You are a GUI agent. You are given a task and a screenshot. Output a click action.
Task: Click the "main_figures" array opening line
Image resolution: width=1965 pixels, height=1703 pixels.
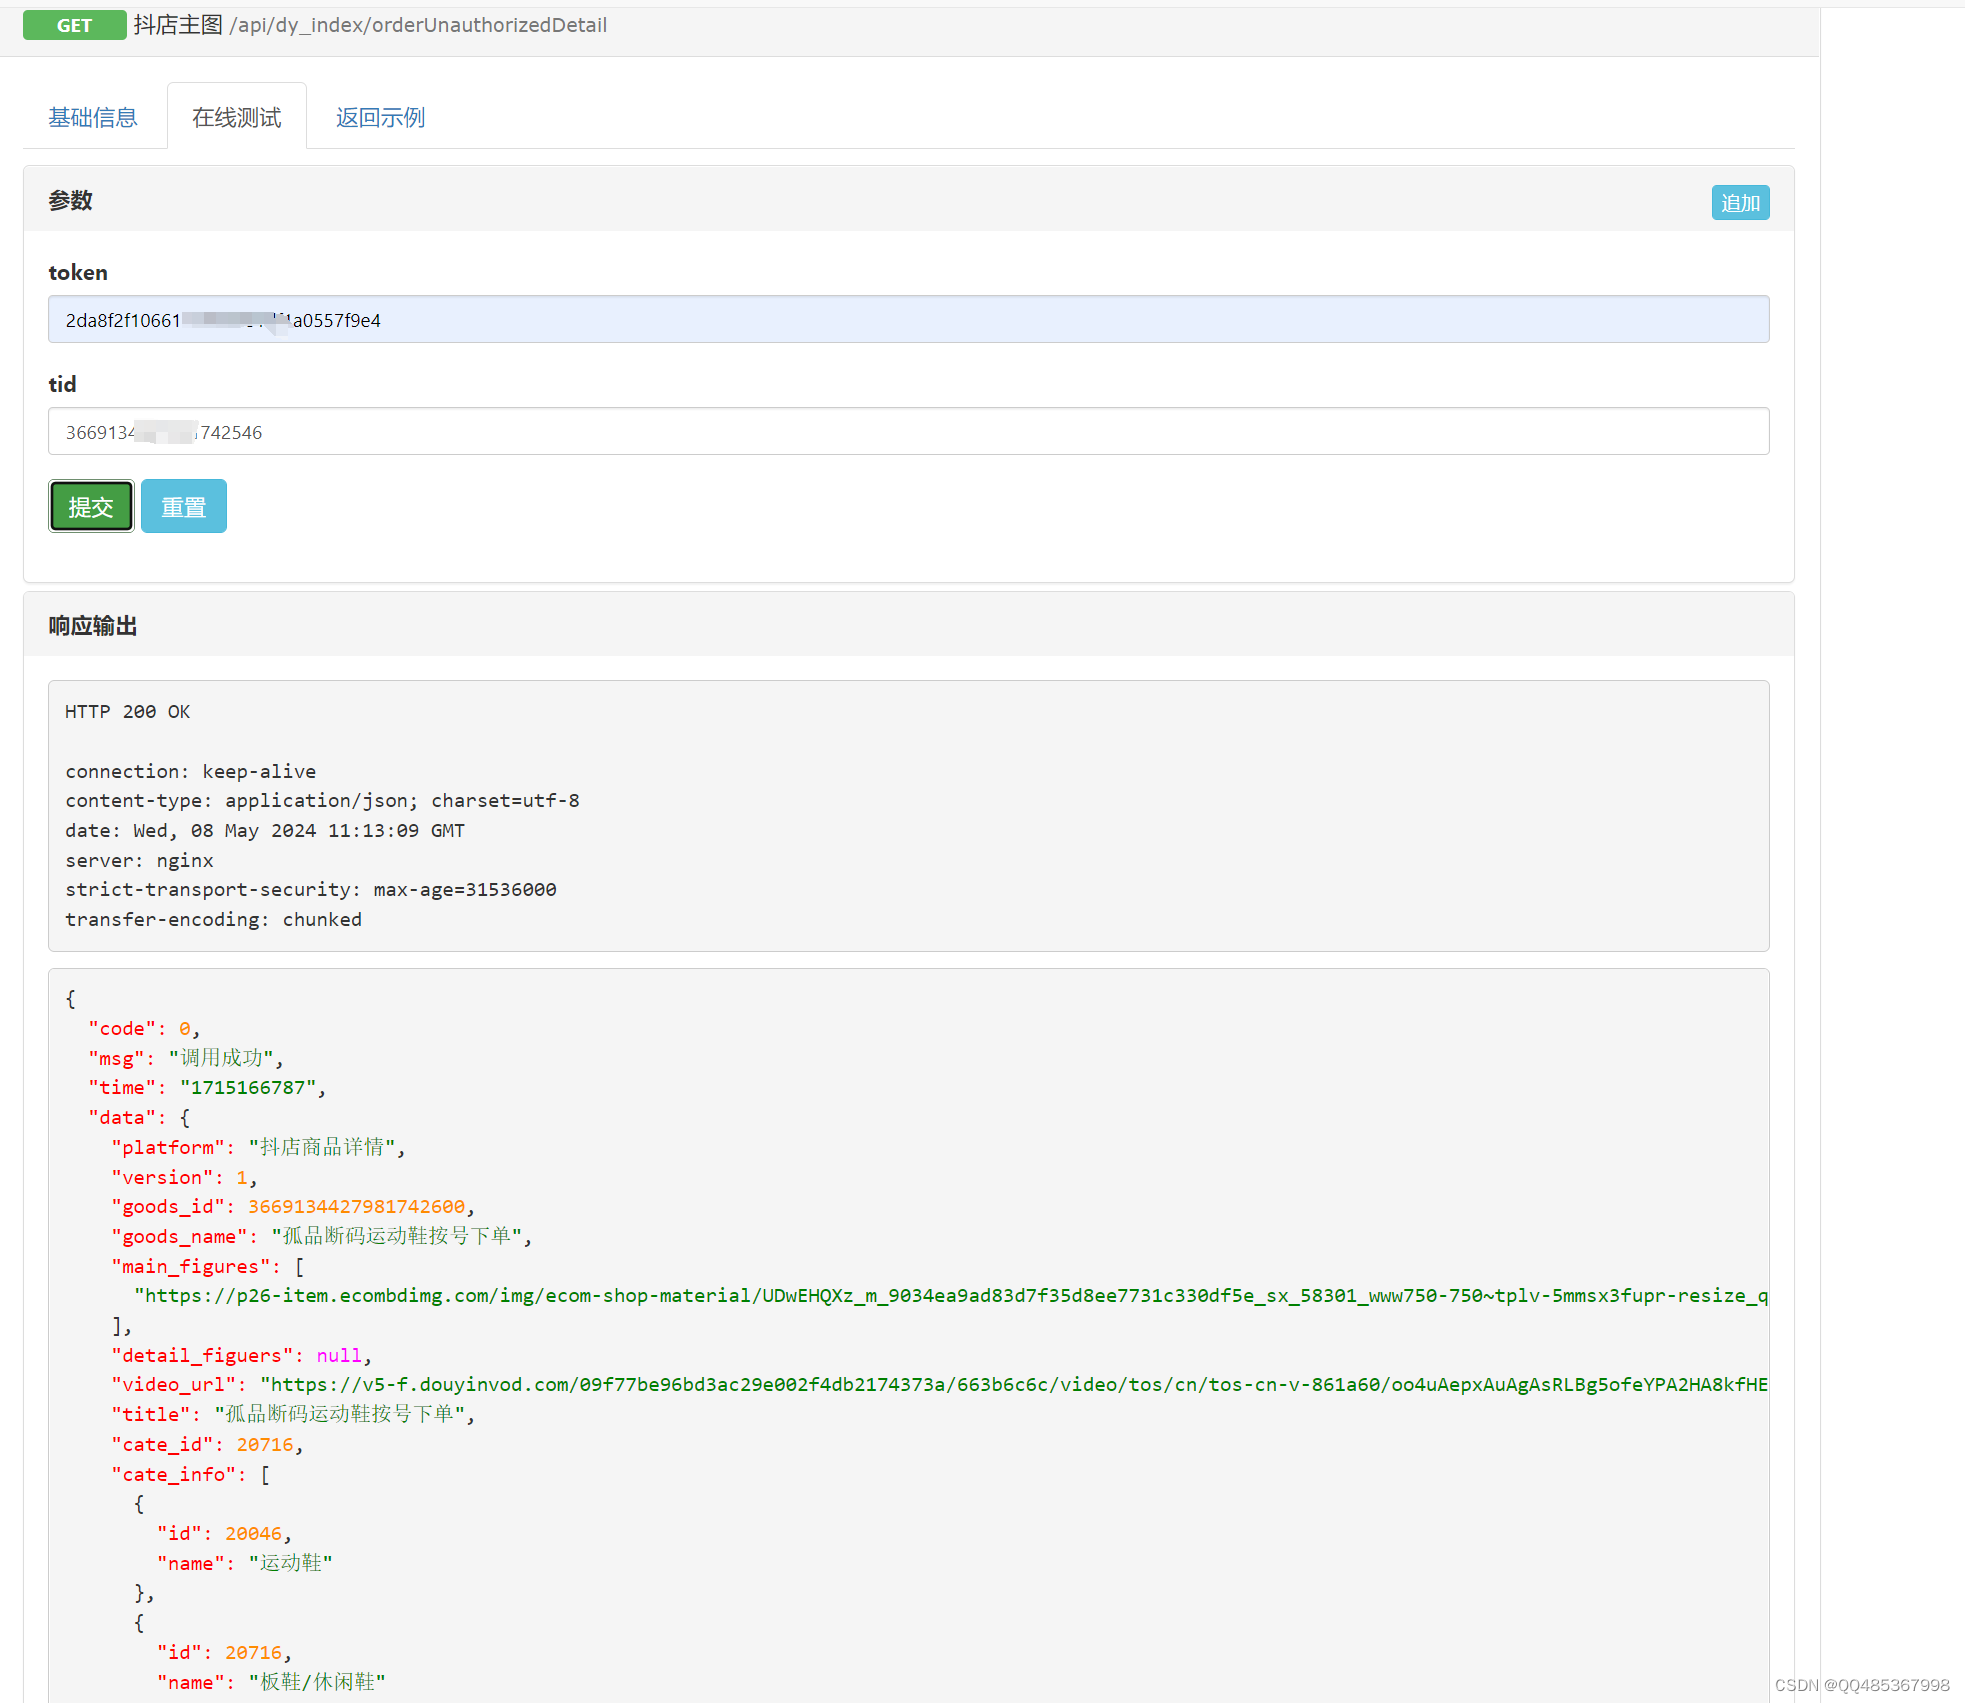207,1267
